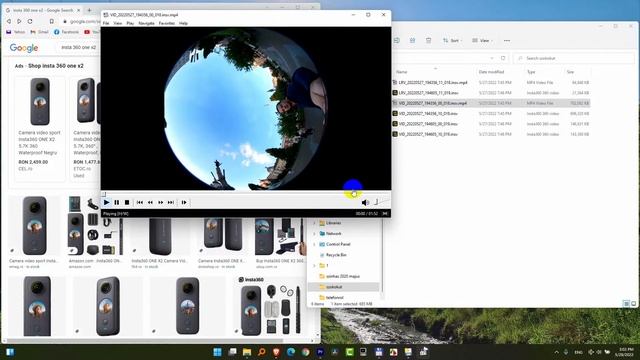Open the See more (…) menu in File Explorer

pos(507,40)
